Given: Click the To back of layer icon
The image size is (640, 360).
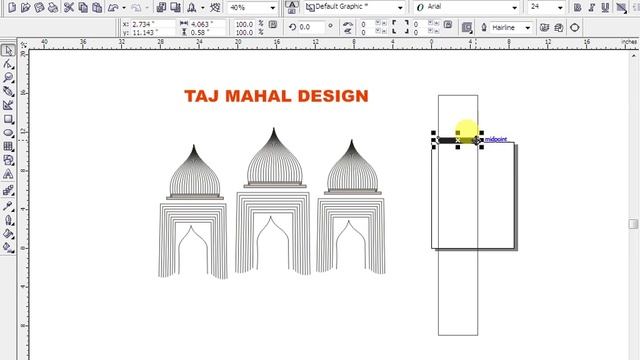Looking at the screenshot, I should tap(559, 28).
